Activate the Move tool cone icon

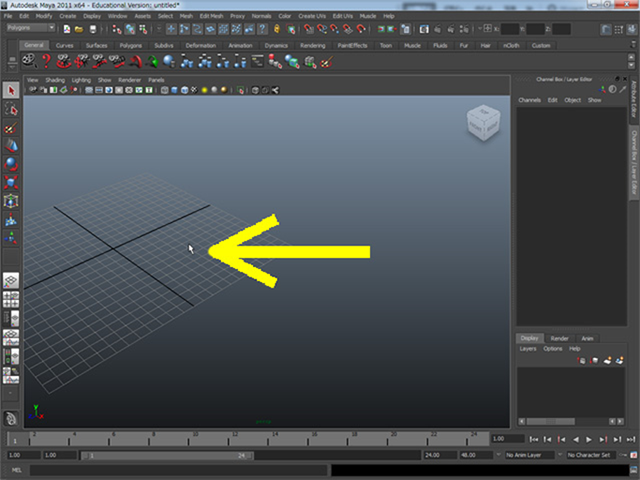tap(11, 146)
